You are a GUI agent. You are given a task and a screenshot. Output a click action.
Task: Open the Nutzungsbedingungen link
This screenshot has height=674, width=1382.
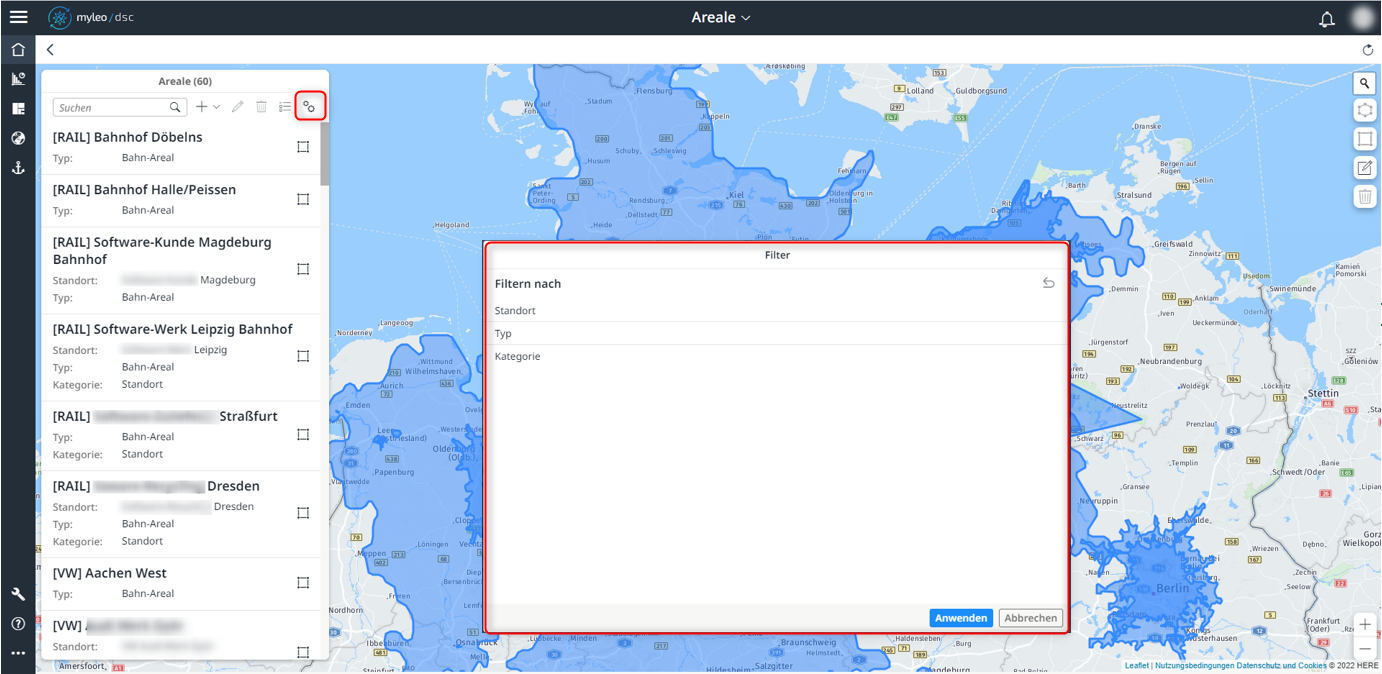(x=1194, y=666)
